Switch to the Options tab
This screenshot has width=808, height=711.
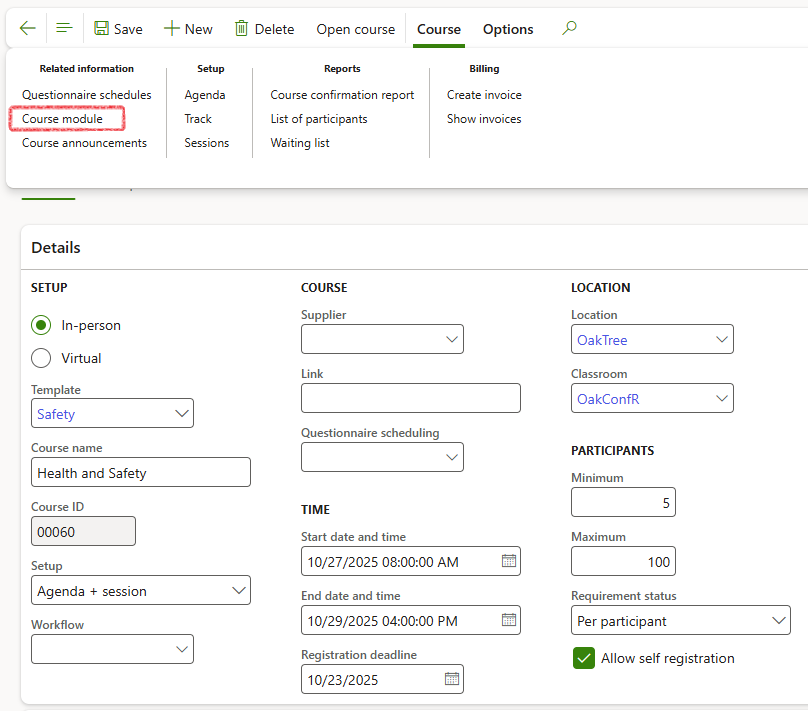508,29
